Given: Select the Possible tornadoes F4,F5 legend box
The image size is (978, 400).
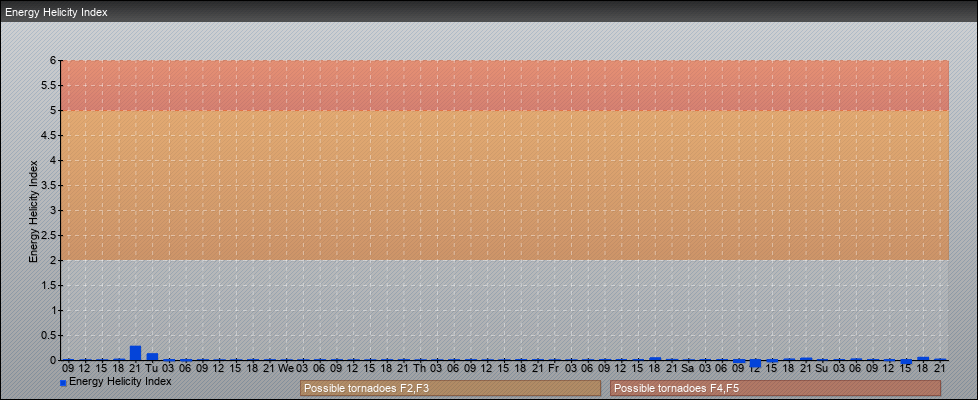Looking at the screenshot, I should [775, 388].
